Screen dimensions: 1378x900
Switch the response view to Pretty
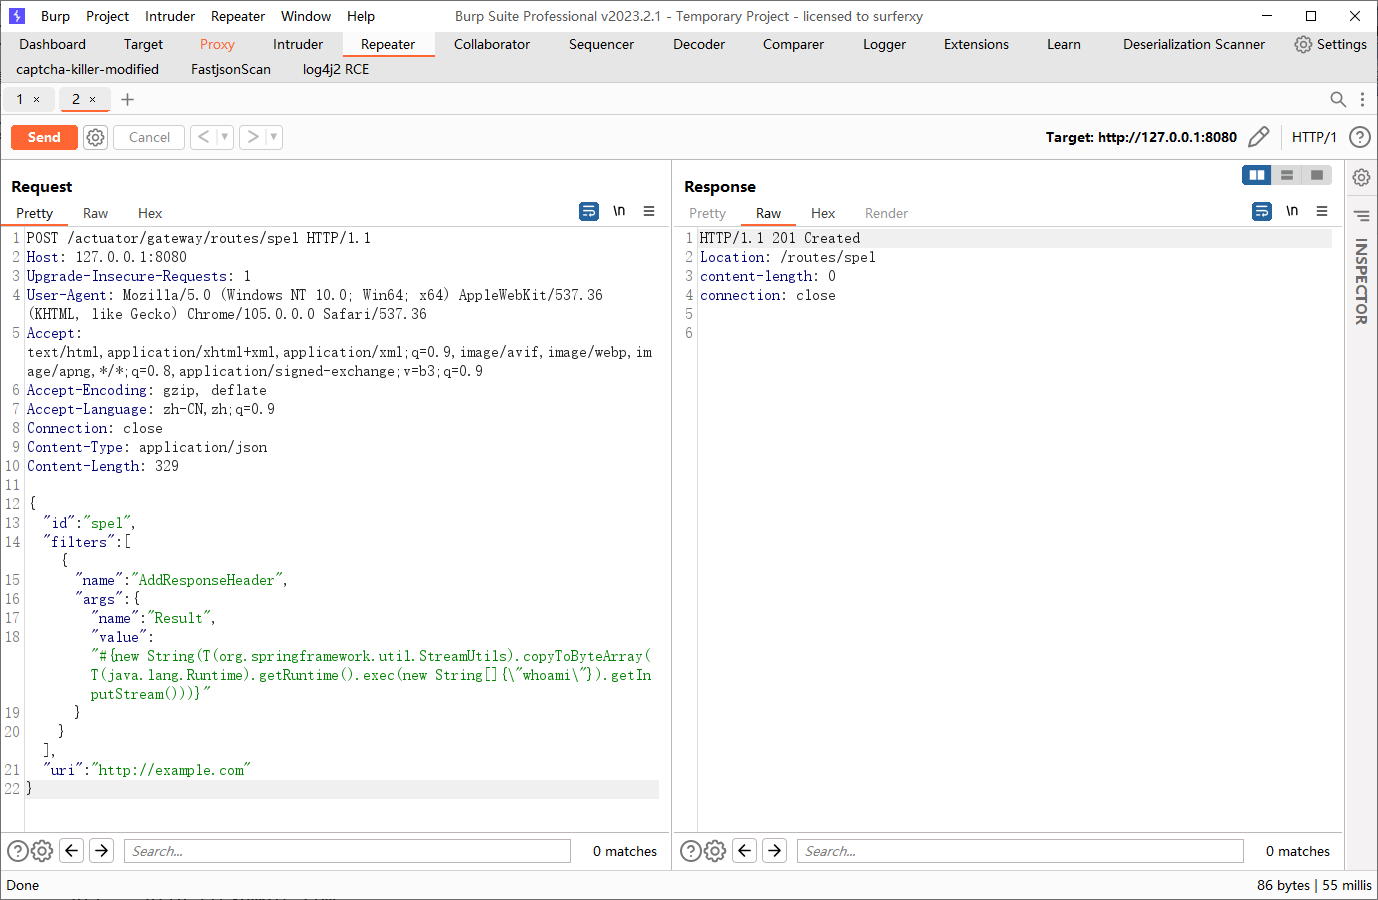pos(707,213)
